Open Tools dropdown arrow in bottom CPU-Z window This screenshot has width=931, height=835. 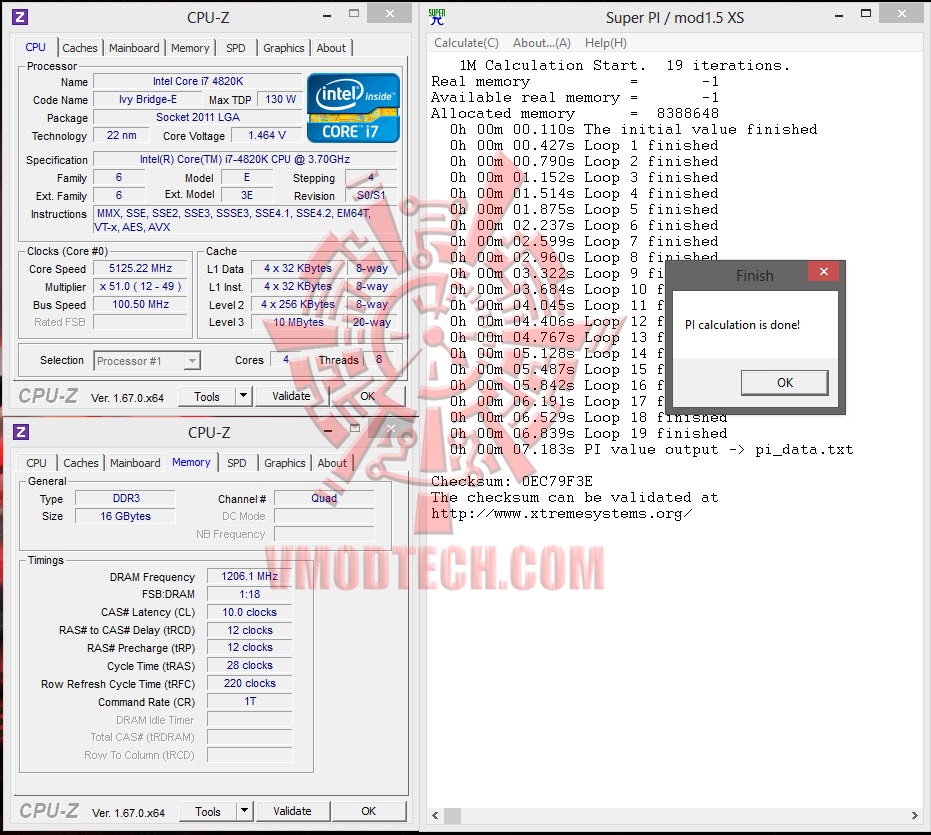point(245,811)
